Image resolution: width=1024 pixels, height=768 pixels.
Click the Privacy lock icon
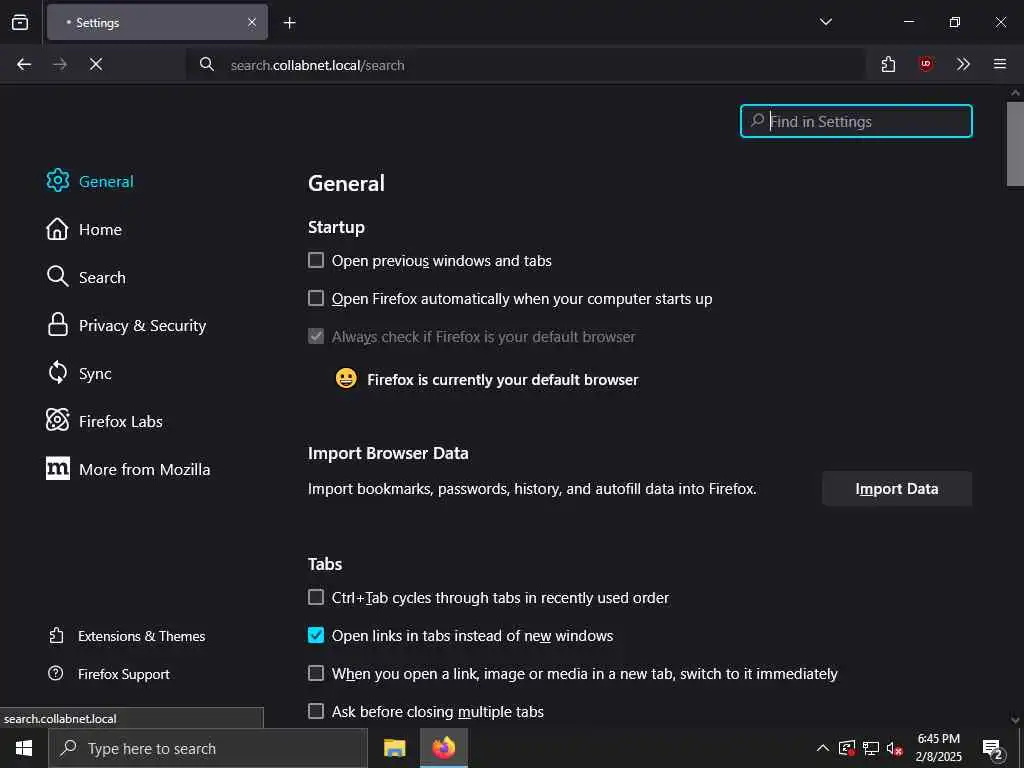pos(57,325)
